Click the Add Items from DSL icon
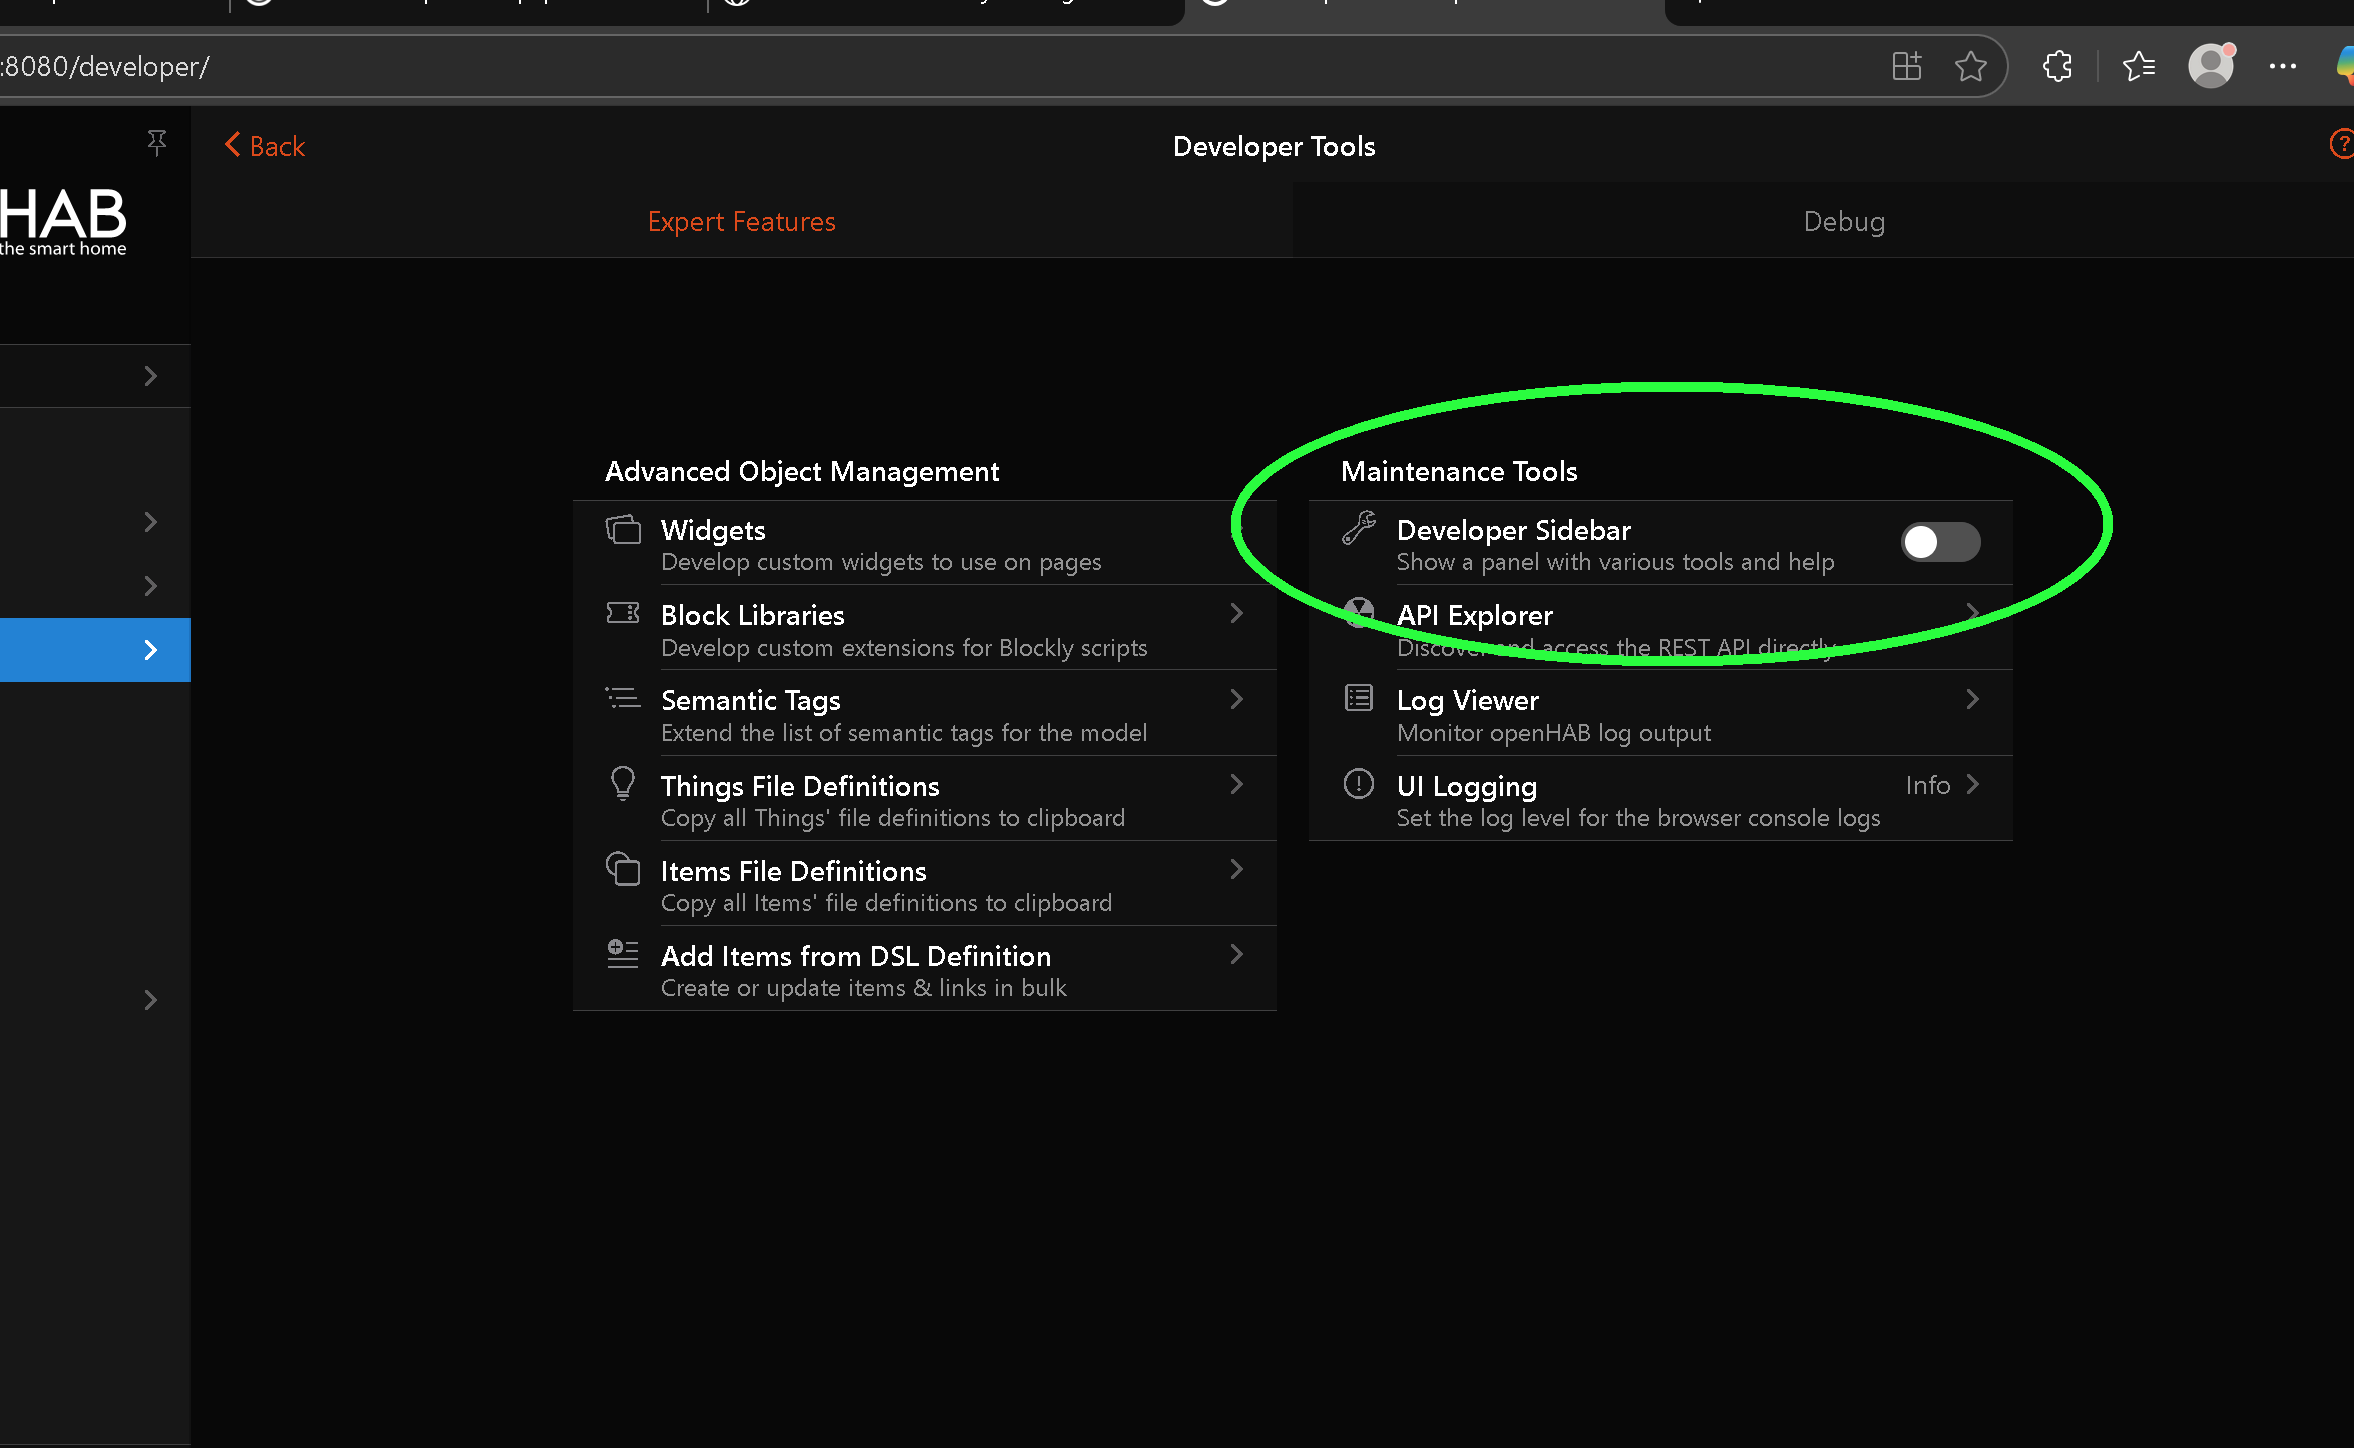The height and width of the screenshot is (1448, 2354). (x=623, y=953)
